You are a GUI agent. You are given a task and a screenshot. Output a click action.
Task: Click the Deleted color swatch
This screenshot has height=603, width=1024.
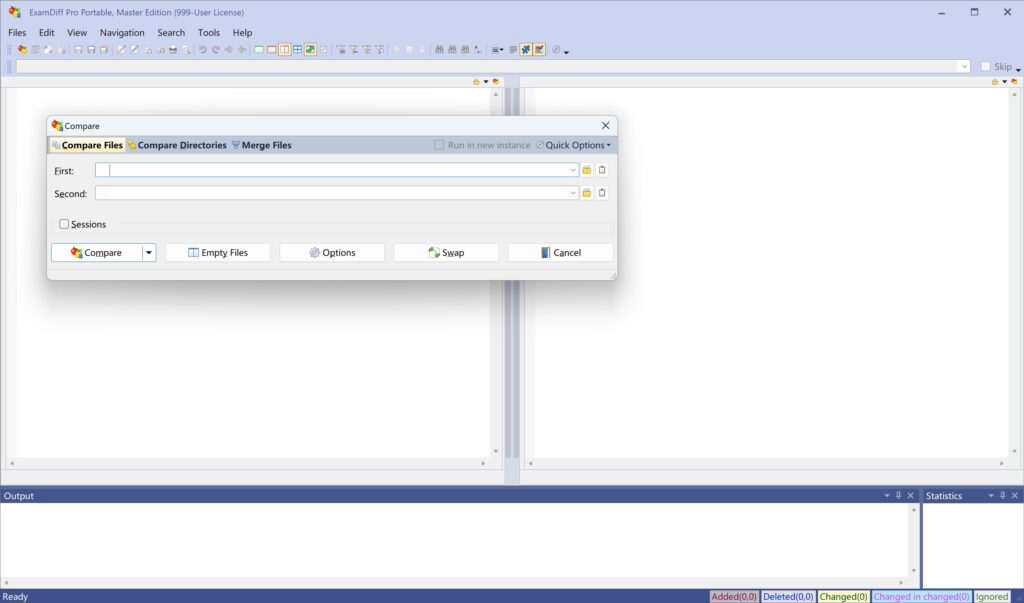(x=788, y=596)
